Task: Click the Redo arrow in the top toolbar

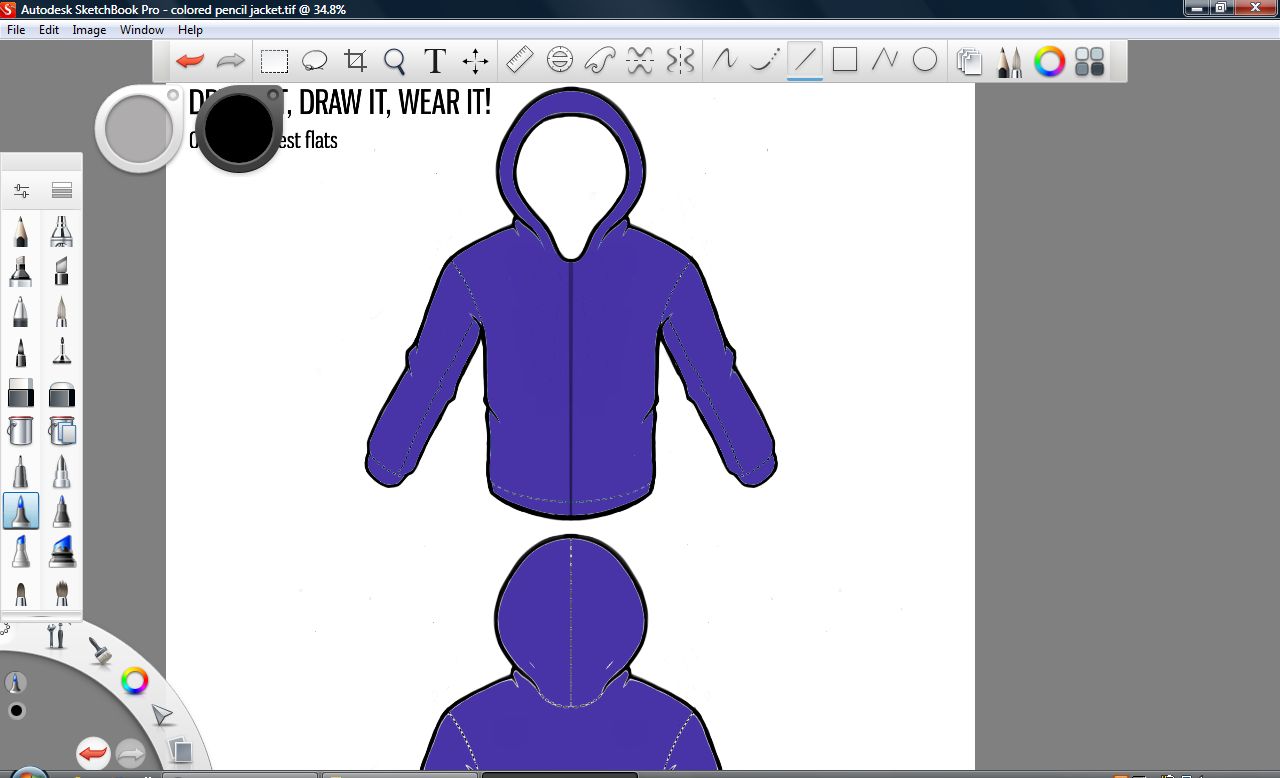Action: click(231, 61)
